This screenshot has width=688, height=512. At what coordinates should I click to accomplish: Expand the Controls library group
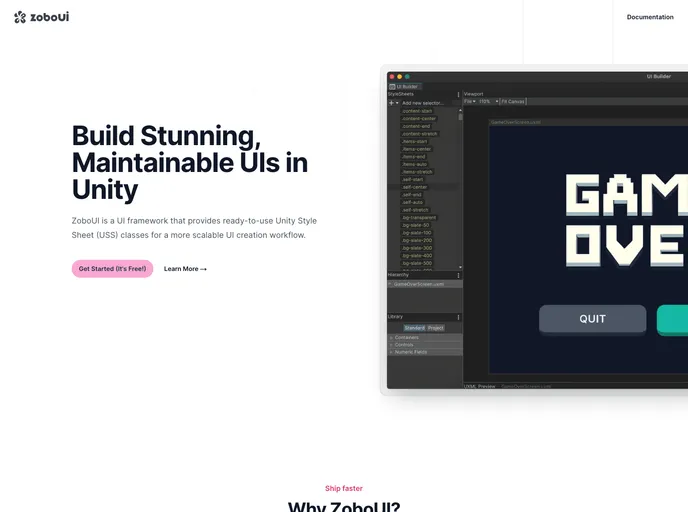(x=404, y=344)
